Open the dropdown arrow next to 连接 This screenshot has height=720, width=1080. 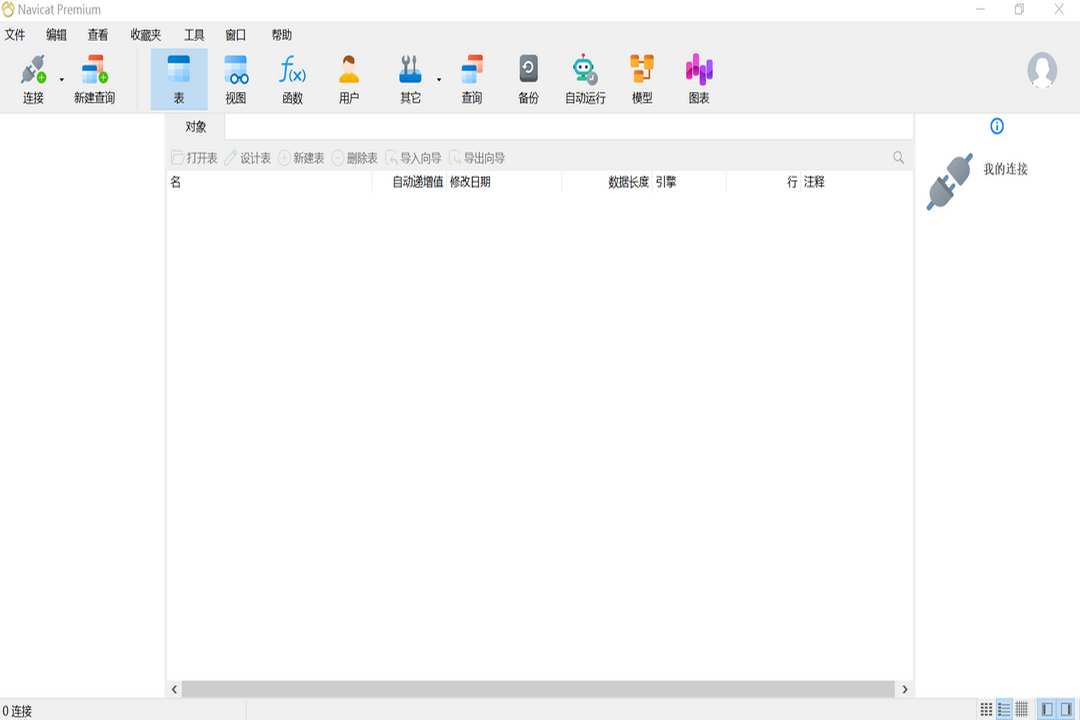[60, 80]
